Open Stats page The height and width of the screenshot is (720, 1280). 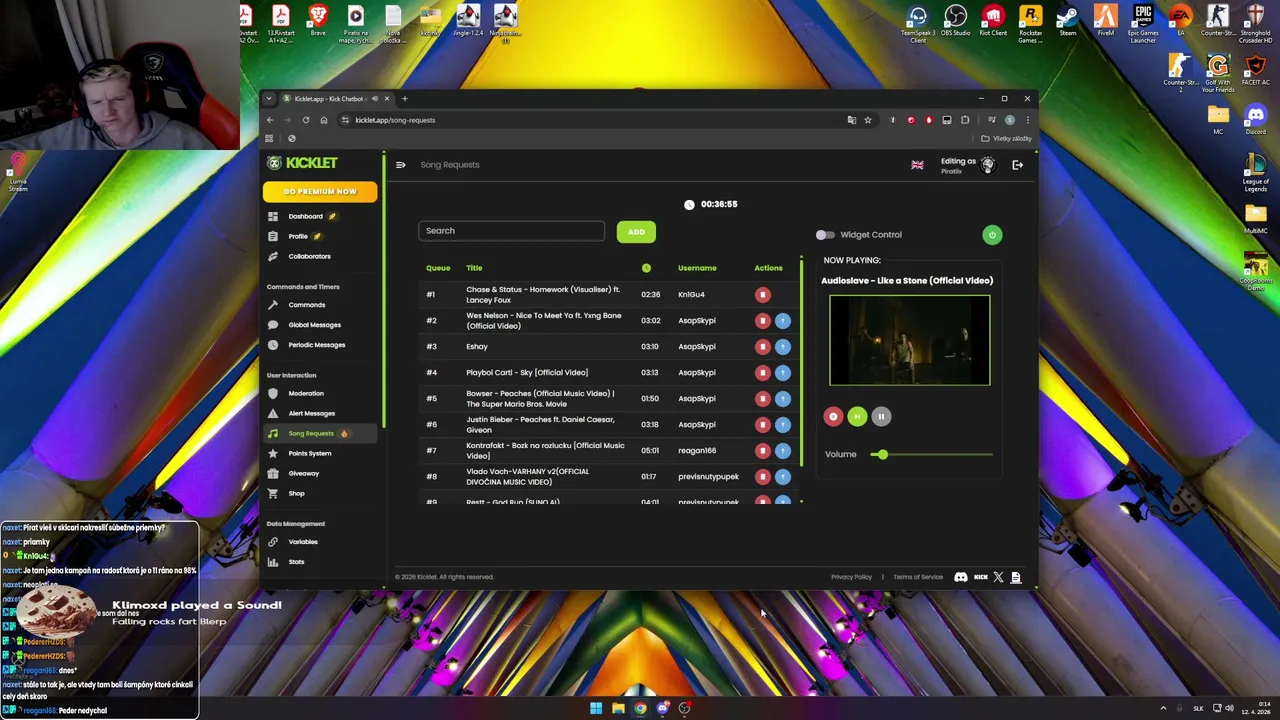(296, 562)
